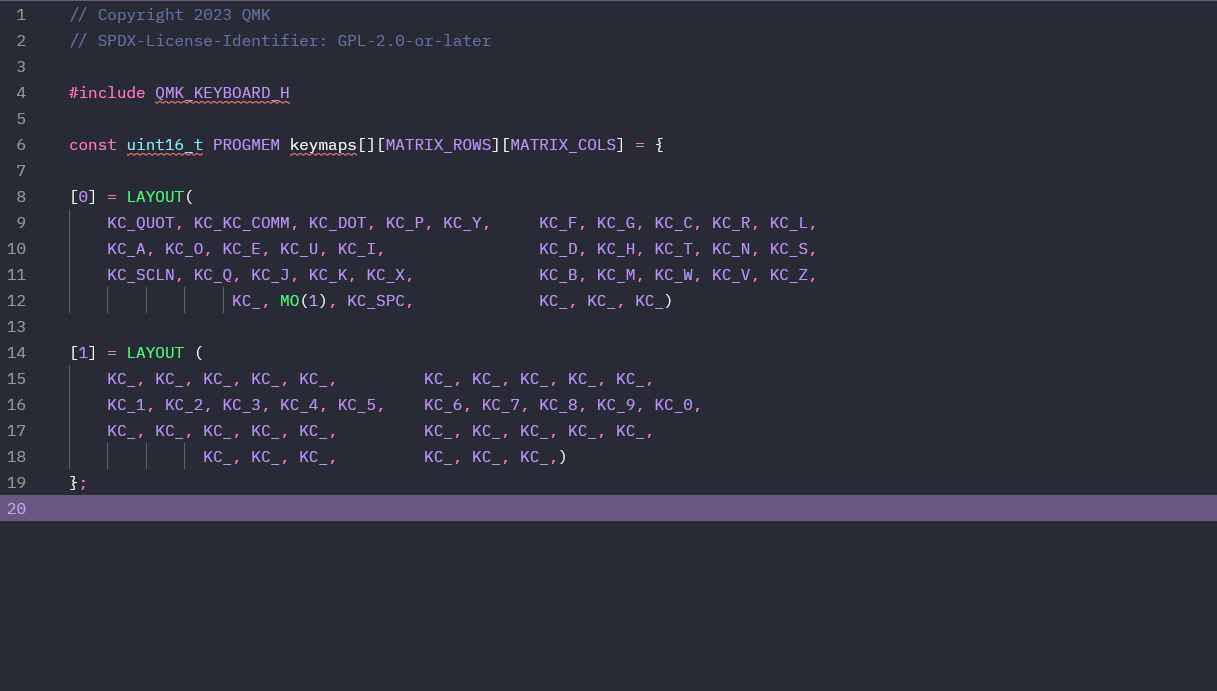This screenshot has width=1217, height=691.
Task: Click the KC_3 keycode
Action: tap(241, 405)
